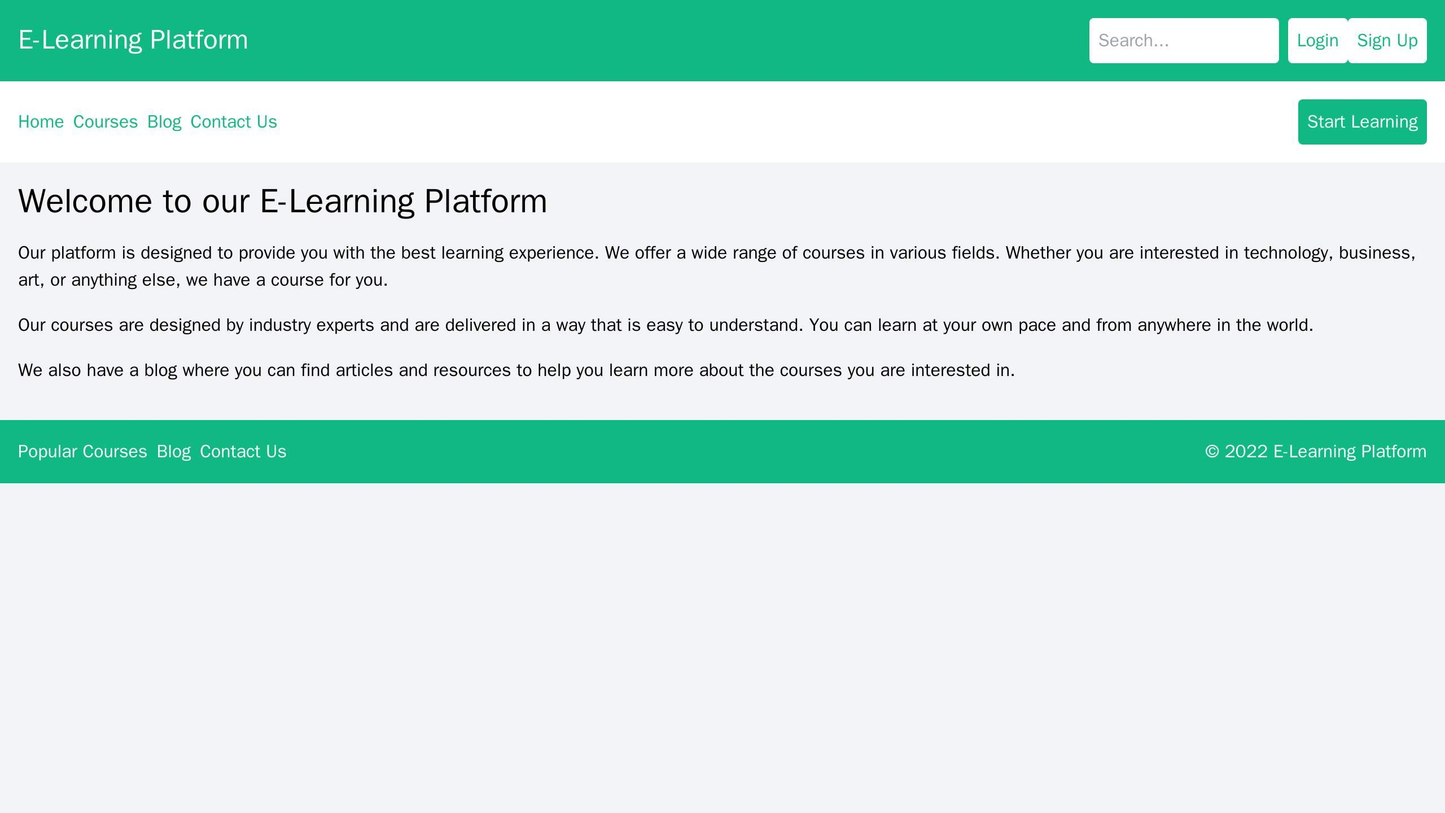Open the Contact Us link in the navigation

[x=232, y=121]
